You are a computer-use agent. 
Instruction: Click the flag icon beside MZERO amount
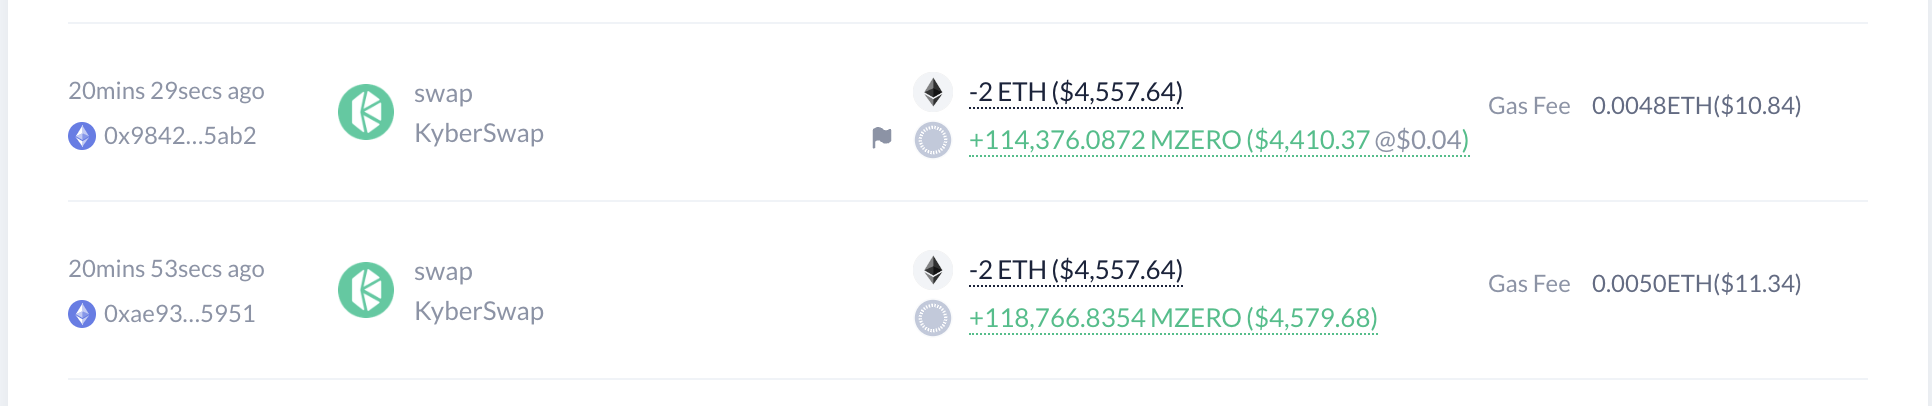point(881,138)
